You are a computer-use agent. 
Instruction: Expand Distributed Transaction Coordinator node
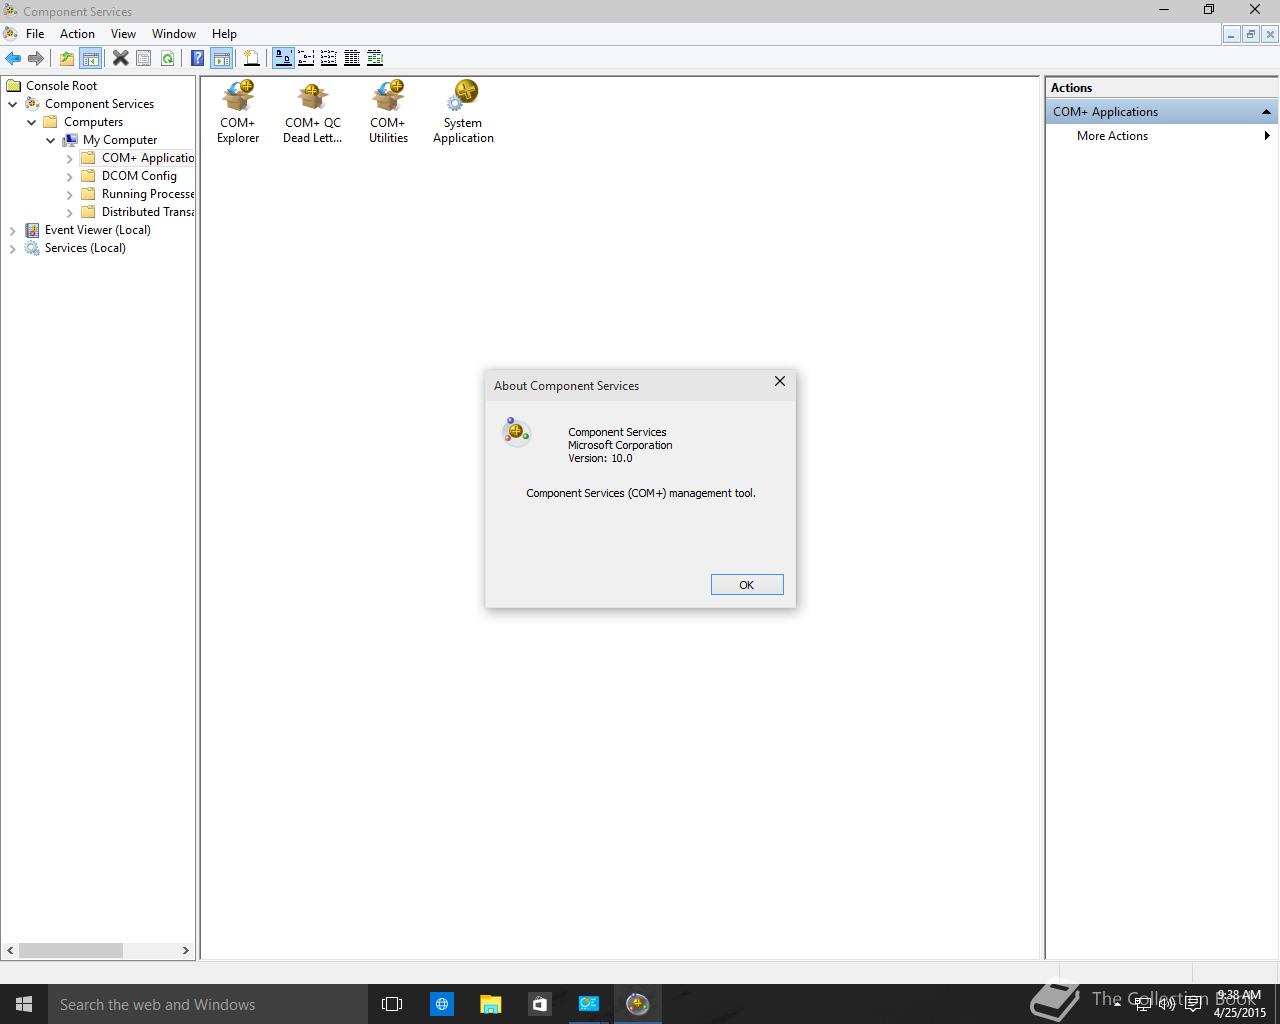point(70,212)
